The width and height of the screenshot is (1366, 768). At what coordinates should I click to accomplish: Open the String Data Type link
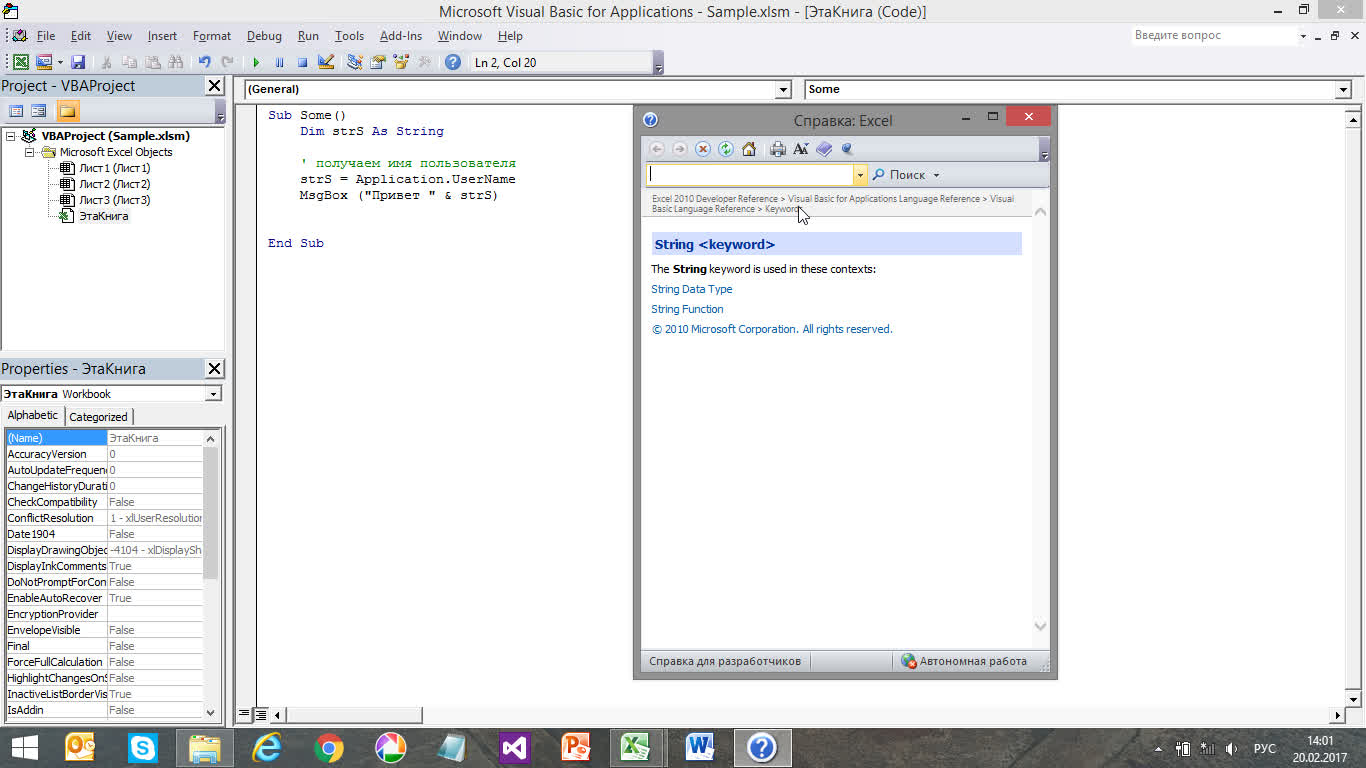pyautogui.click(x=692, y=289)
